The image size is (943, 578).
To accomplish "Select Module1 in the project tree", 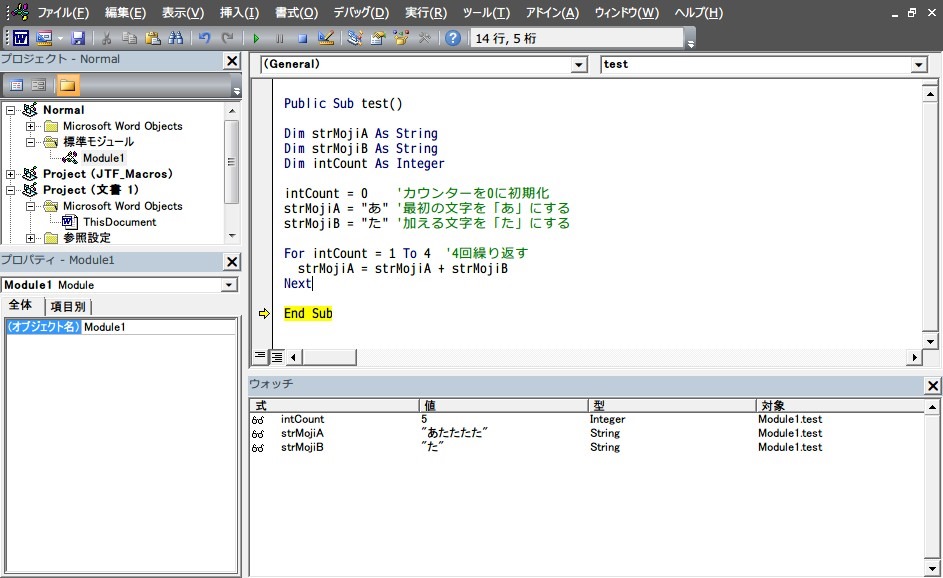I will 103,158.
